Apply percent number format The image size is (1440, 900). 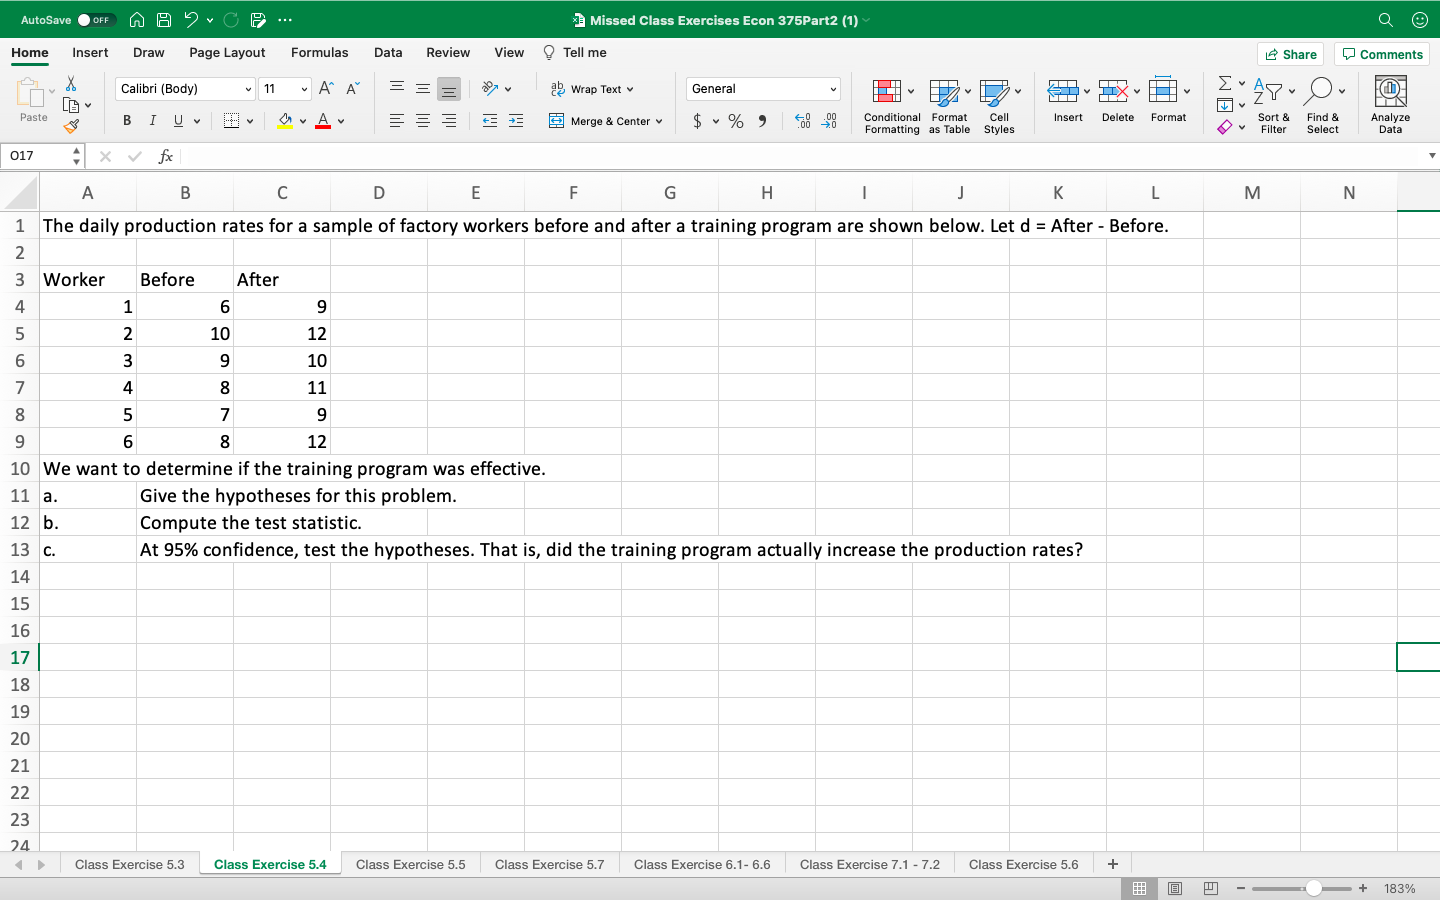coord(735,120)
